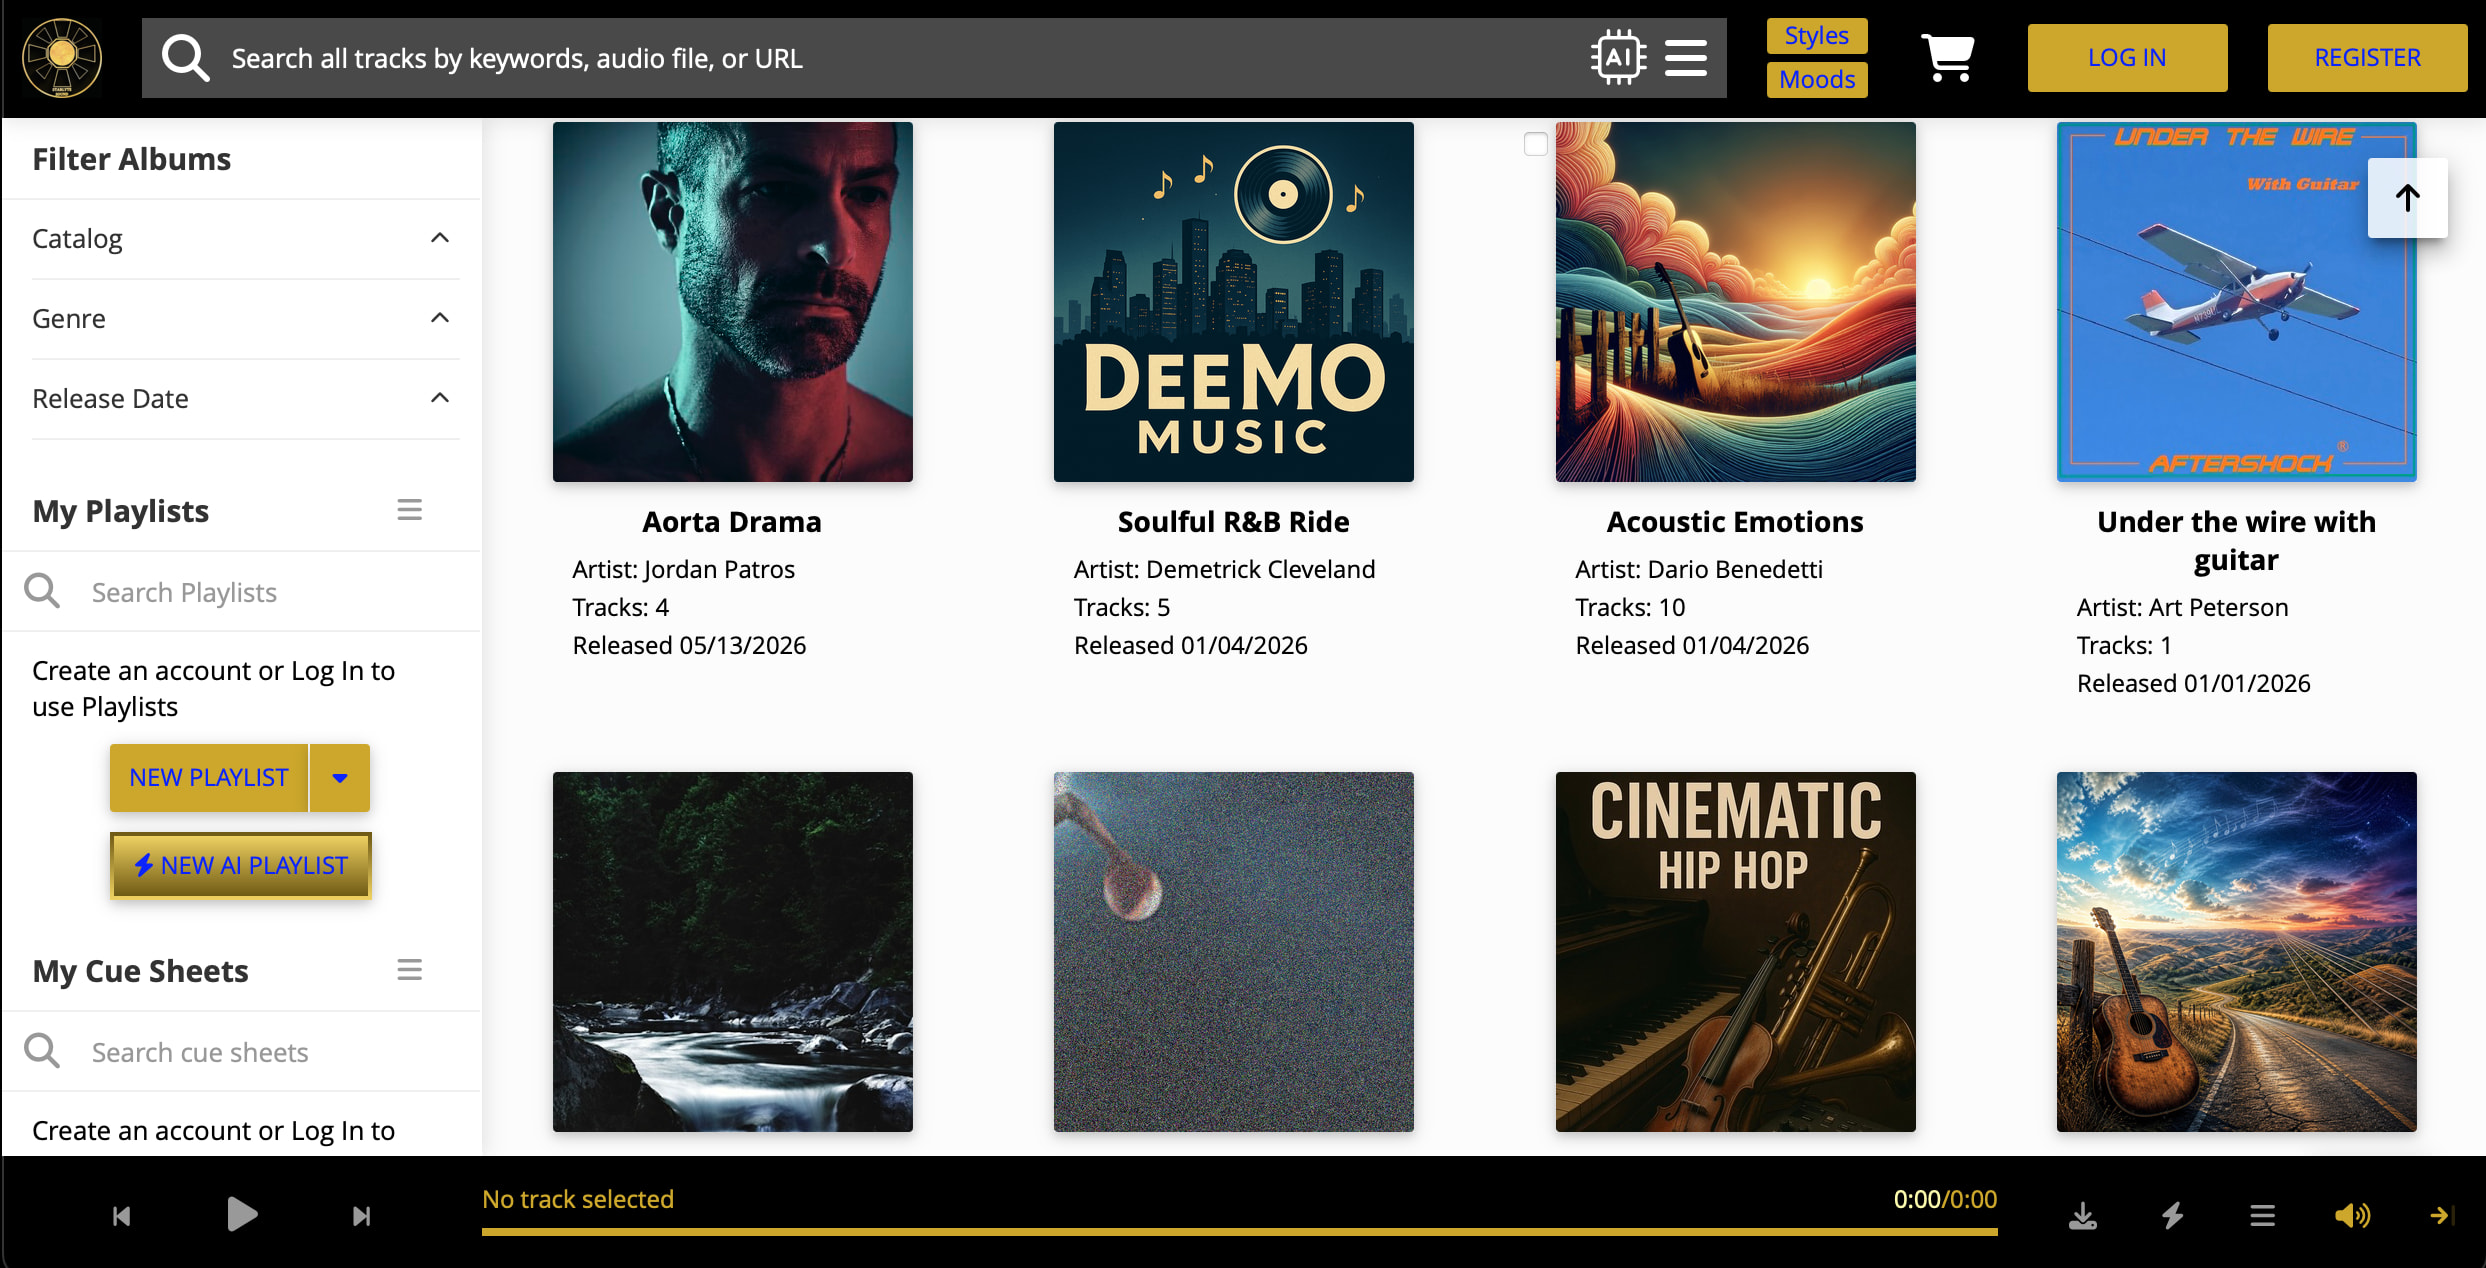Skip to next track in player
This screenshot has width=2486, height=1268.
(362, 1216)
